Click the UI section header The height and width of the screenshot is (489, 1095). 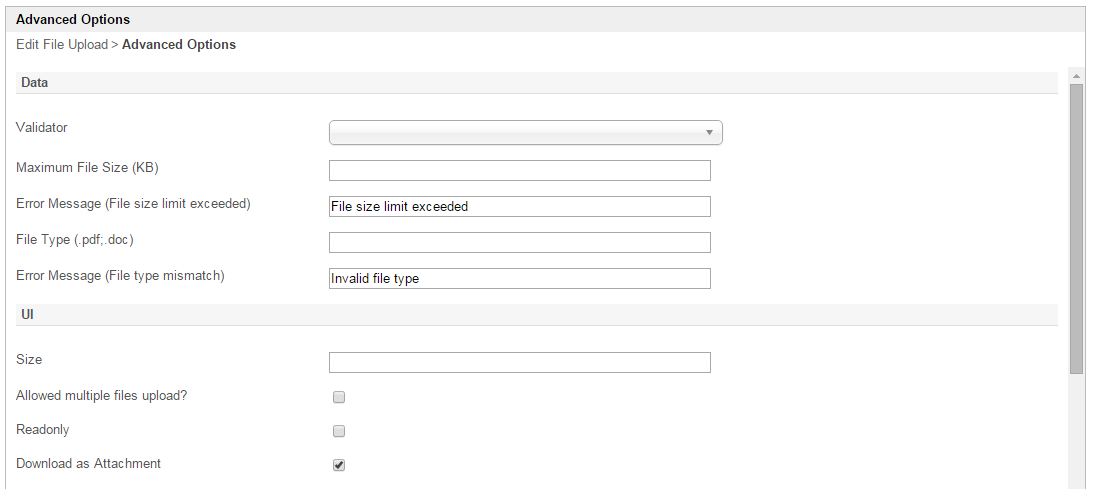click(x=27, y=314)
